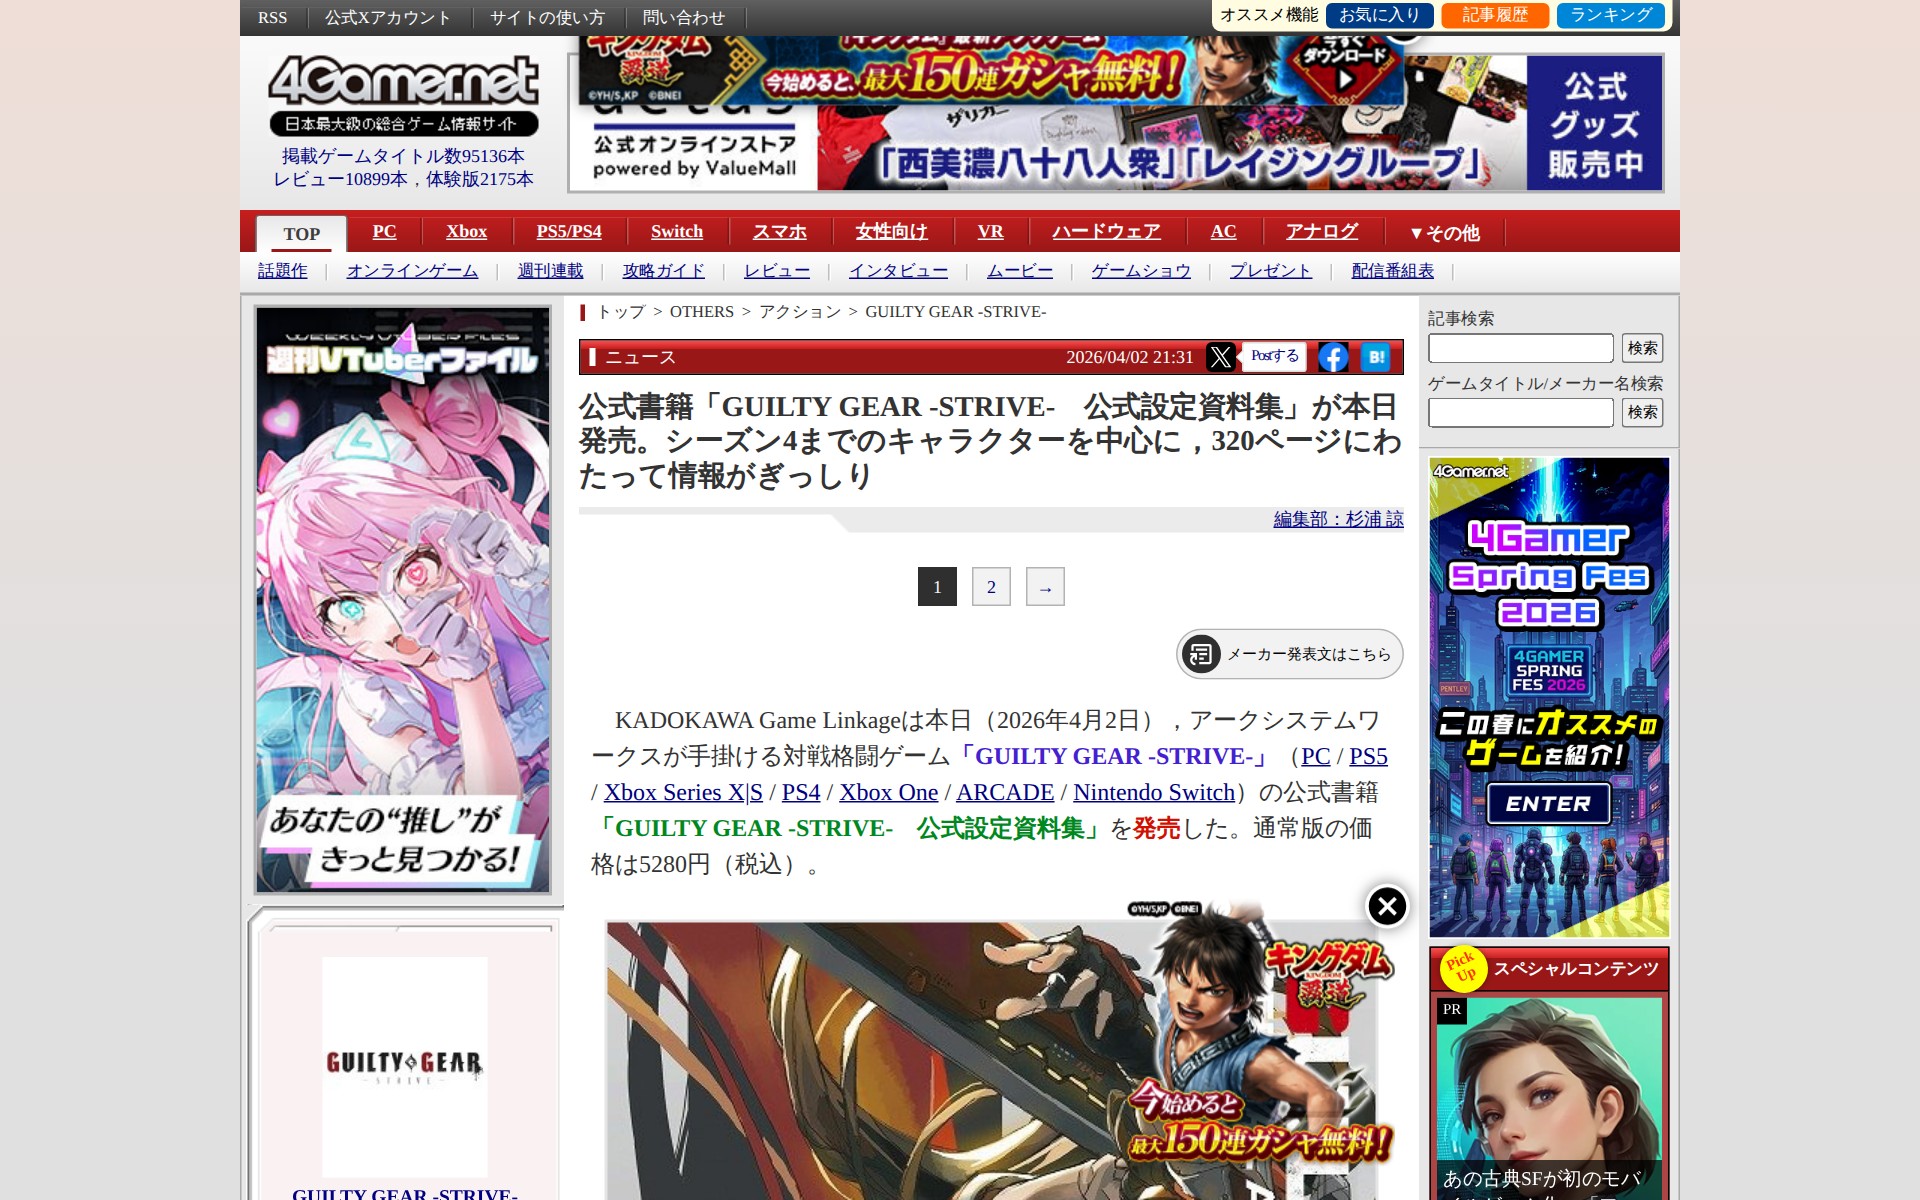Click the Postする share button
Screen dimensions: 1920x1200
pyautogui.click(x=1274, y=356)
